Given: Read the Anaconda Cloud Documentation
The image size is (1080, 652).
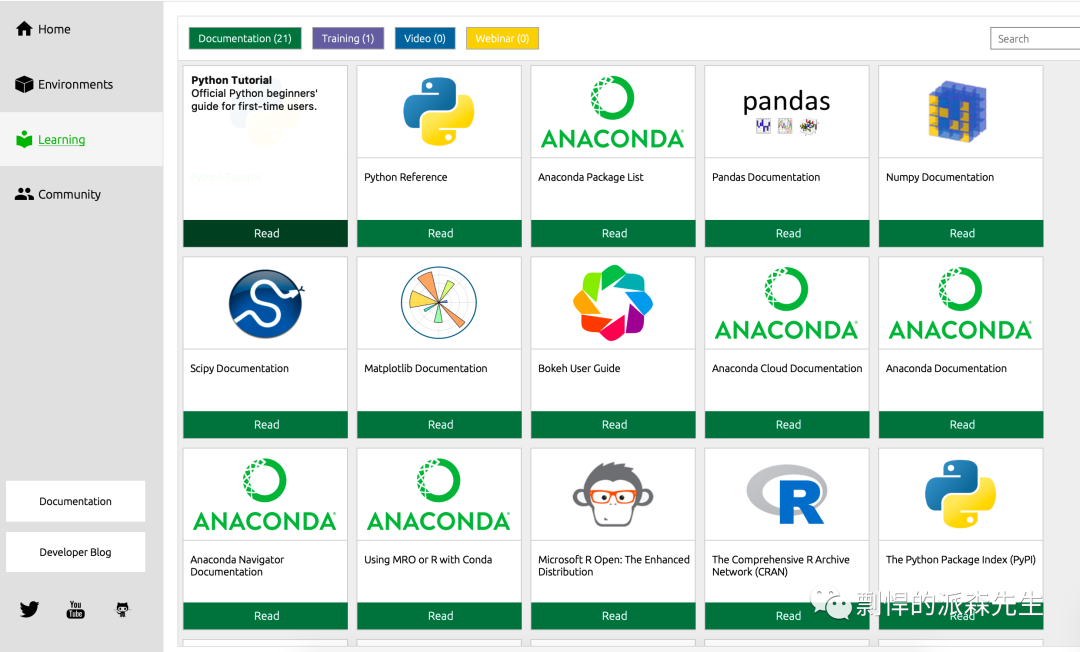Looking at the screenshot, I should click(x=787, y=425).
